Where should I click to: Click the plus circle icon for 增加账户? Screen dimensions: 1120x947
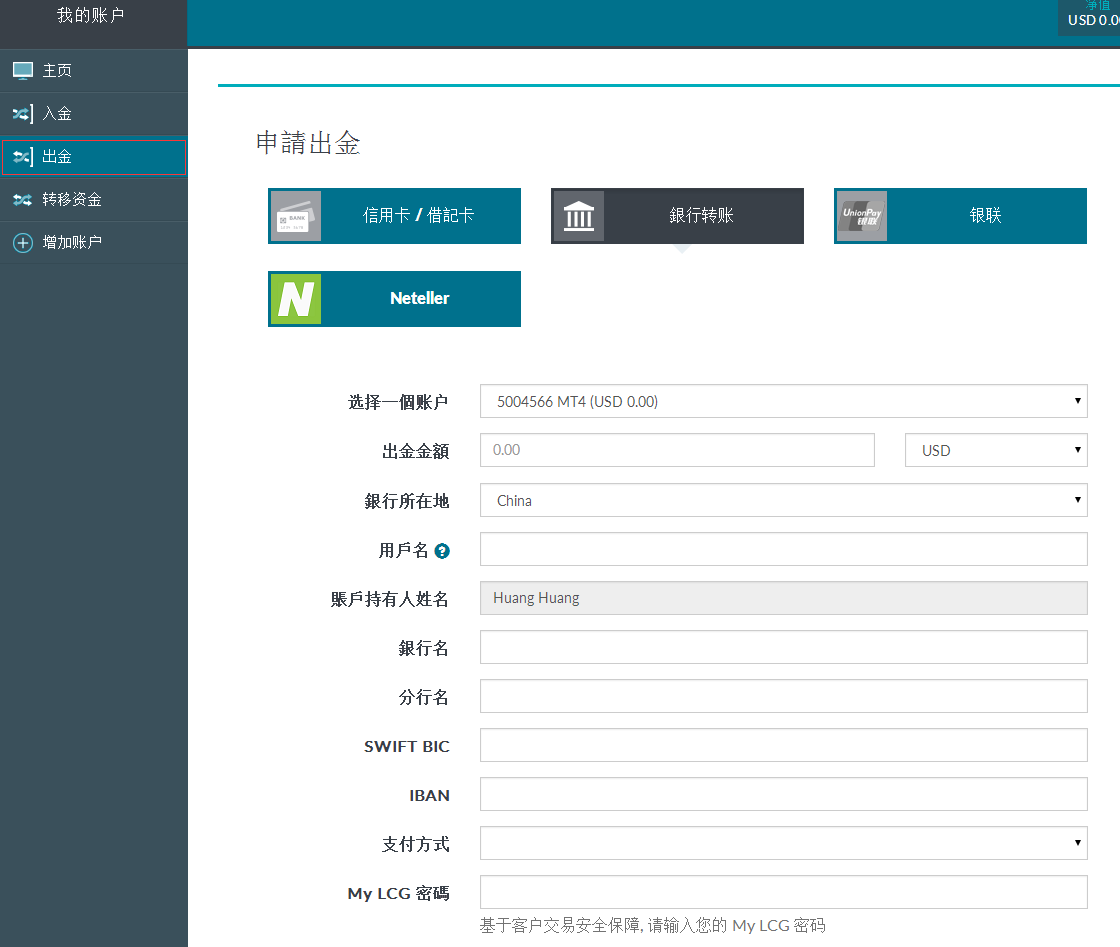point(22,243)
